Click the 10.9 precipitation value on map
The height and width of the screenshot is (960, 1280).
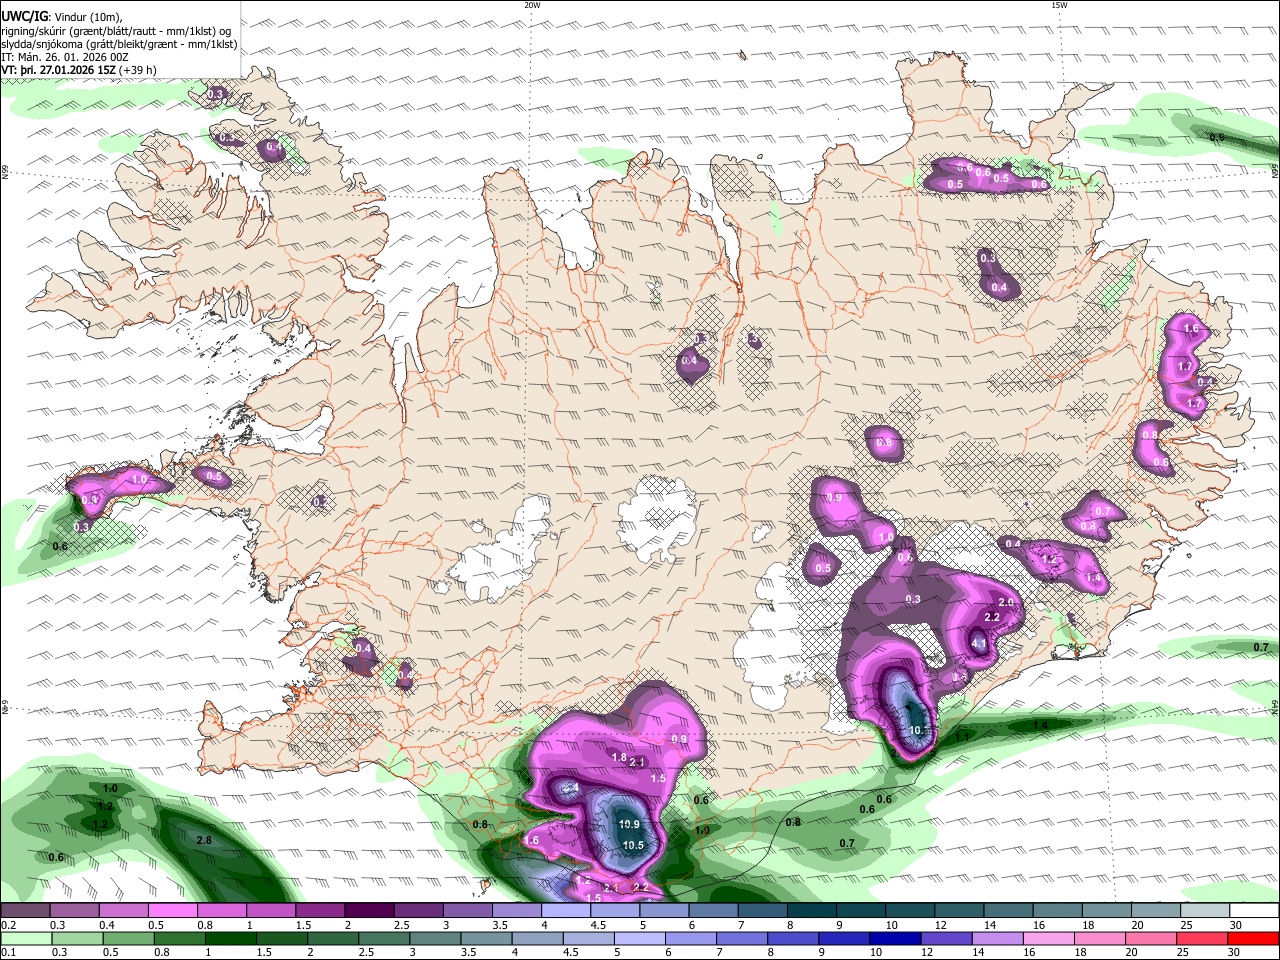coord(629,824)
